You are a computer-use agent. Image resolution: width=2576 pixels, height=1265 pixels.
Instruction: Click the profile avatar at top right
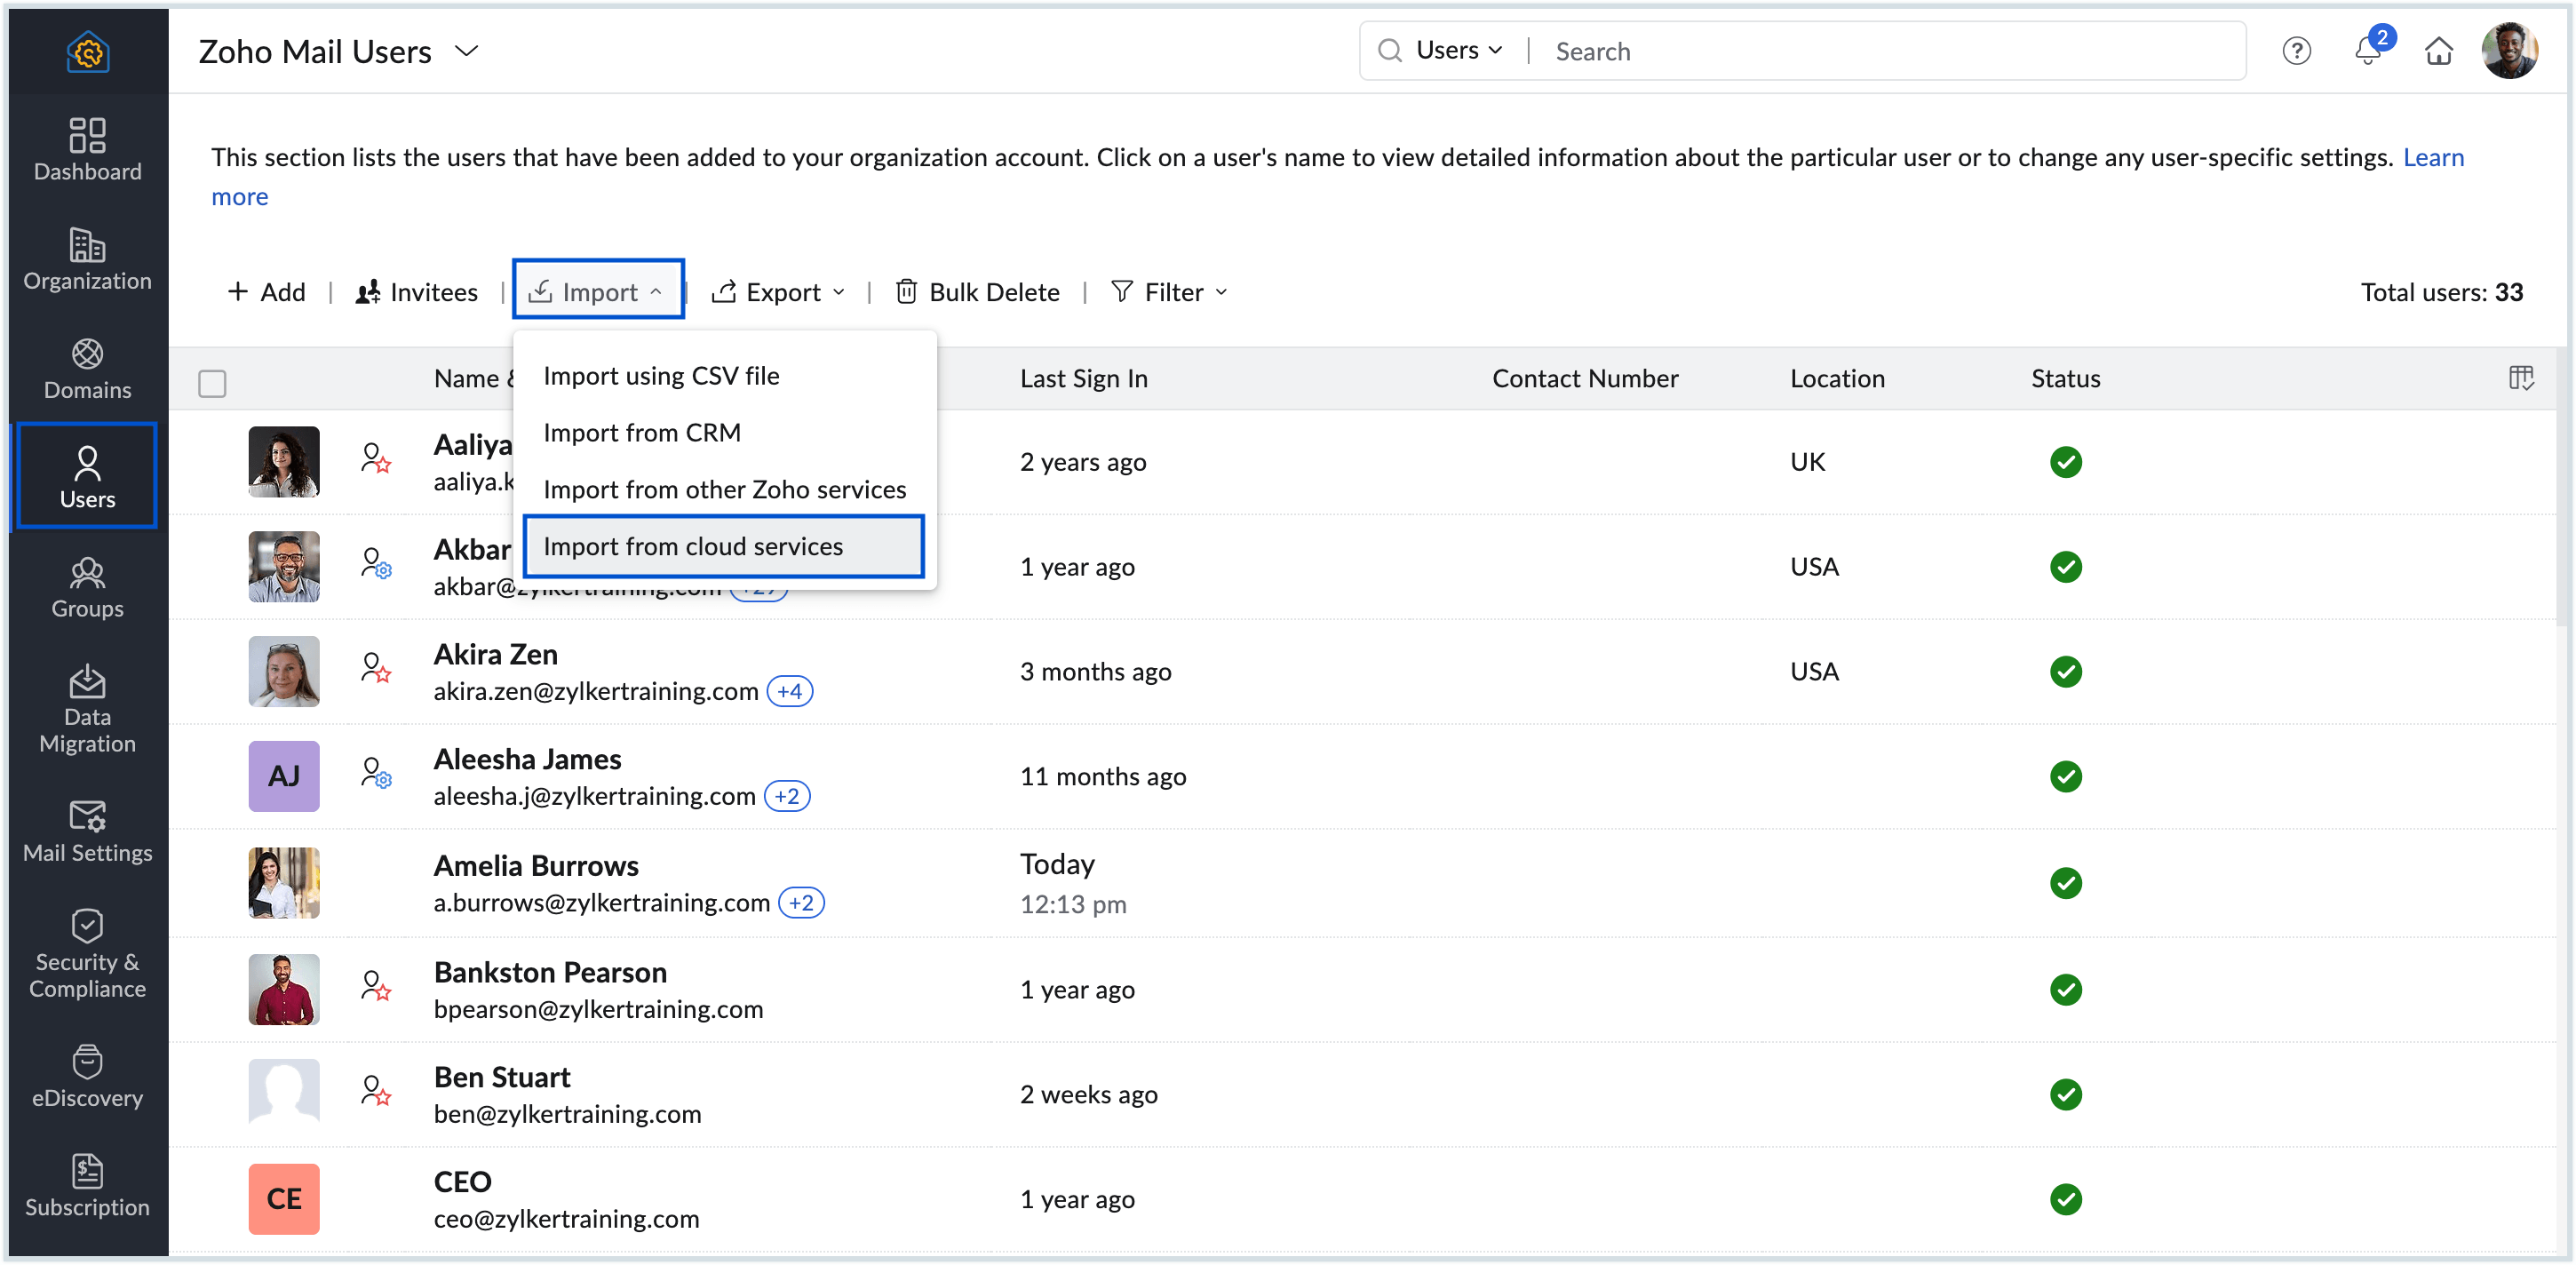coord(2511,50)
